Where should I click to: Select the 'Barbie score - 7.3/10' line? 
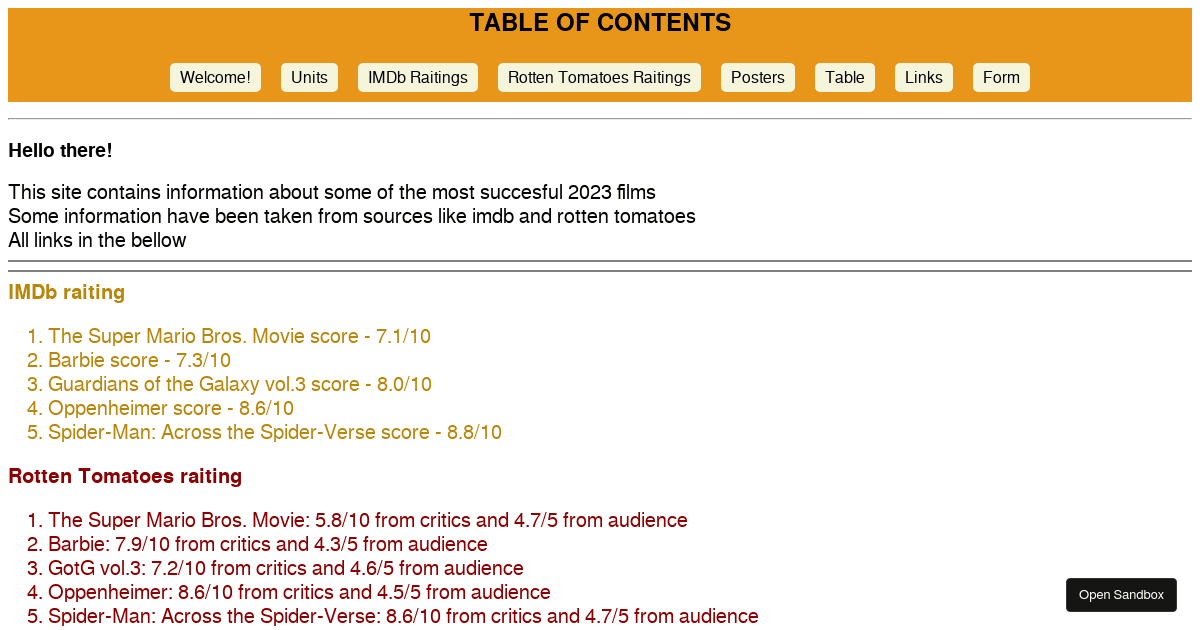(x=139, y=360)
